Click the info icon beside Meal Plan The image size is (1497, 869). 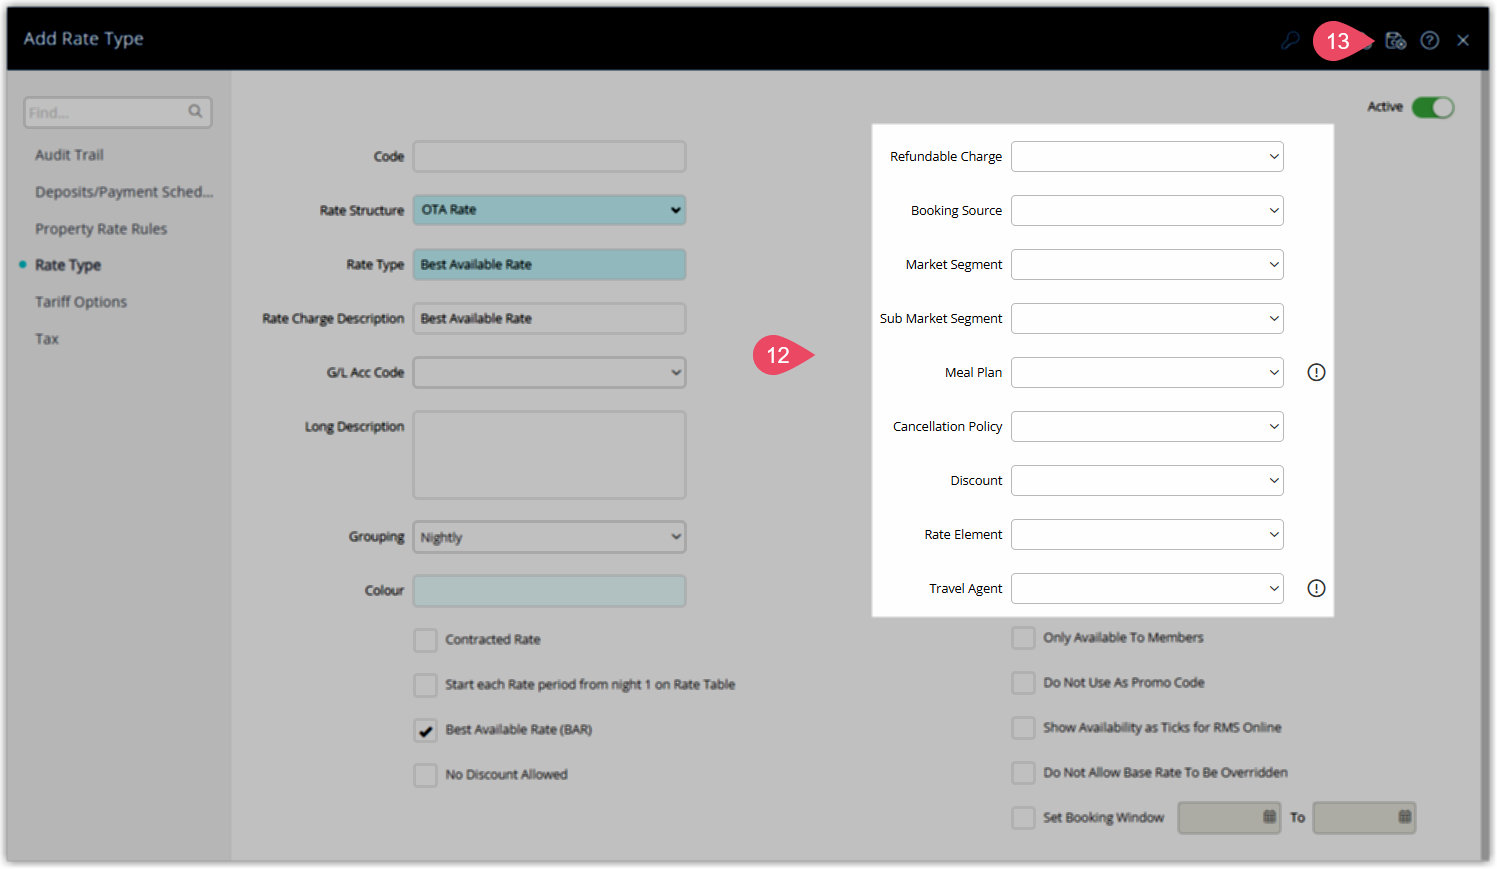[1316, 372]
